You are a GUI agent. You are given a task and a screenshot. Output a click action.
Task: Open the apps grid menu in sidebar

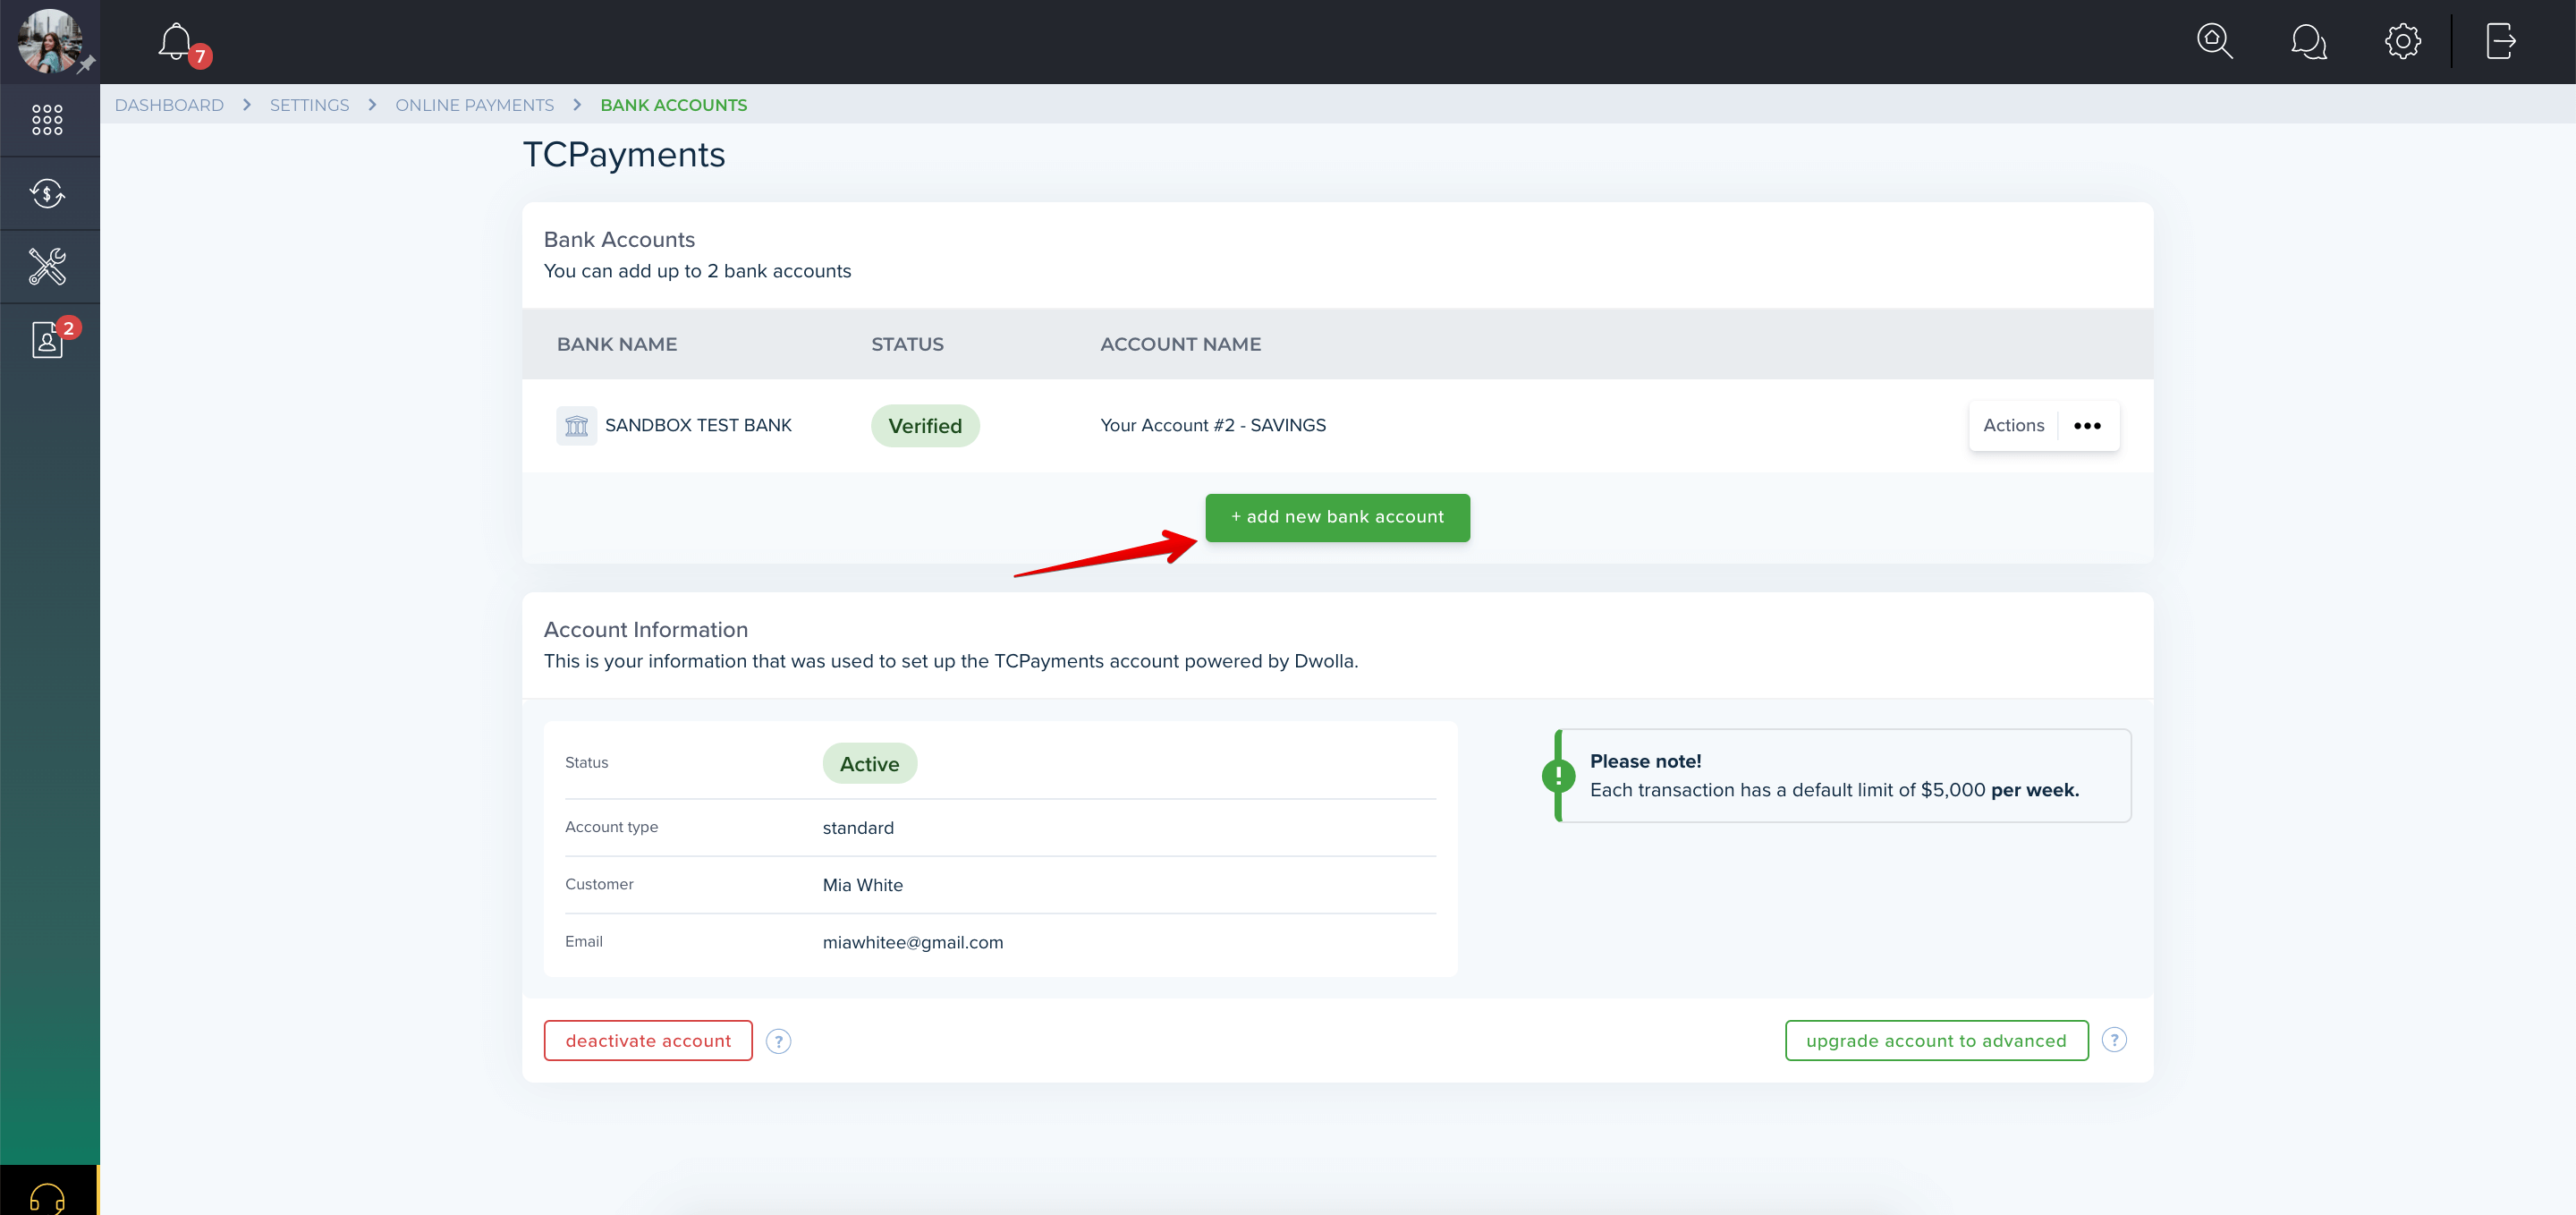[47, 120]
